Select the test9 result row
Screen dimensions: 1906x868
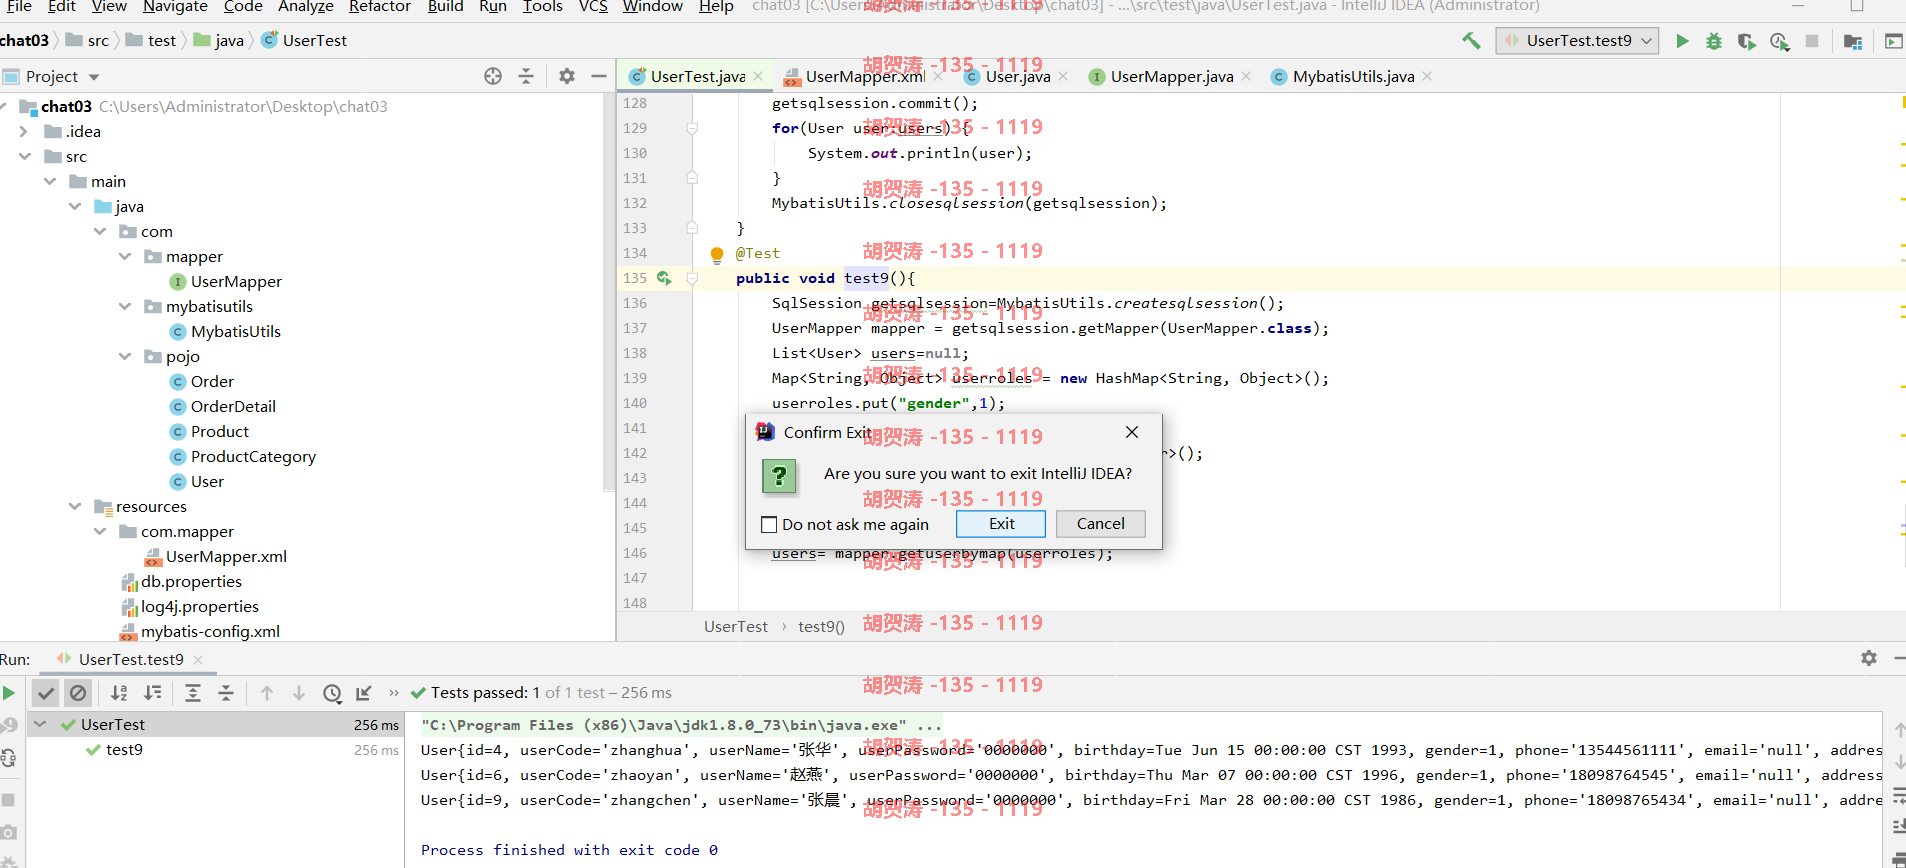click(216, 750)
